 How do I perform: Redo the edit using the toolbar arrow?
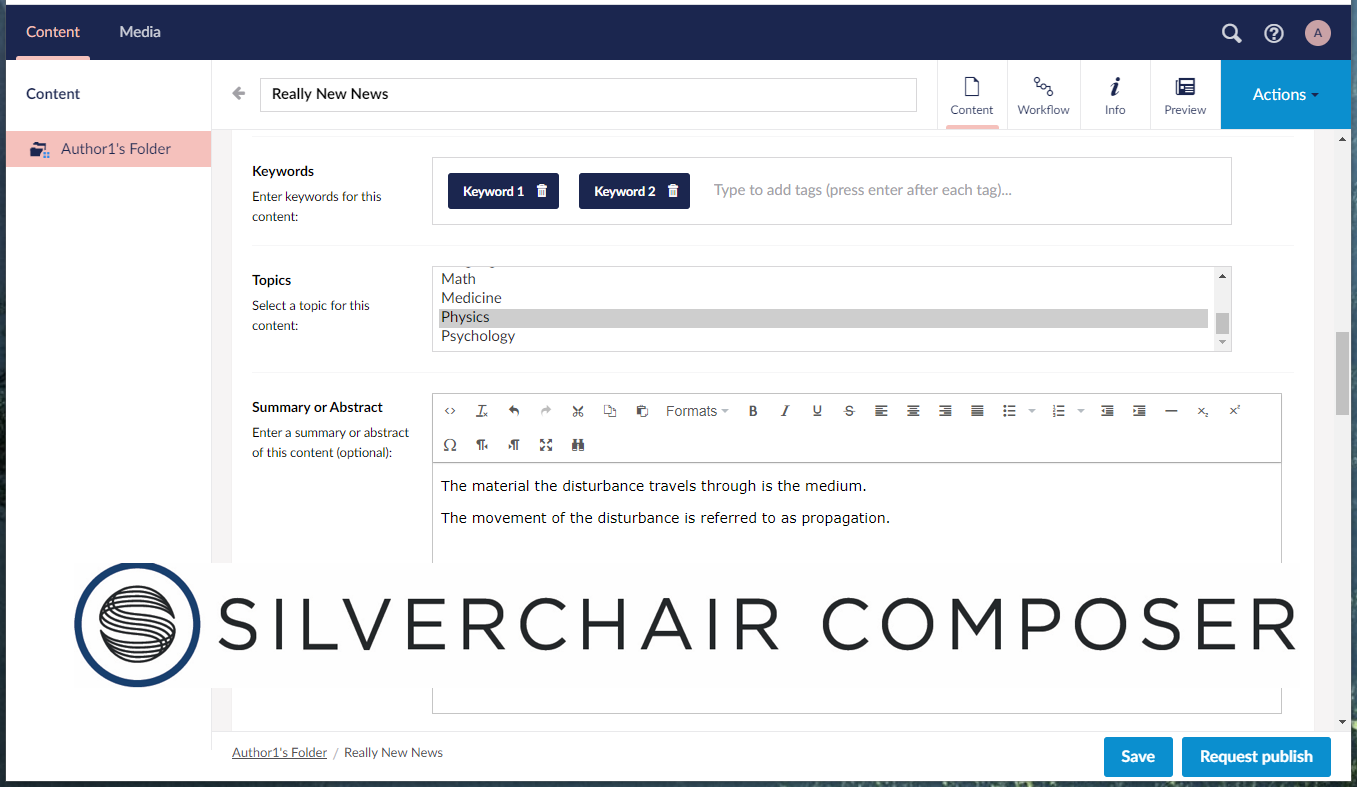546,411
